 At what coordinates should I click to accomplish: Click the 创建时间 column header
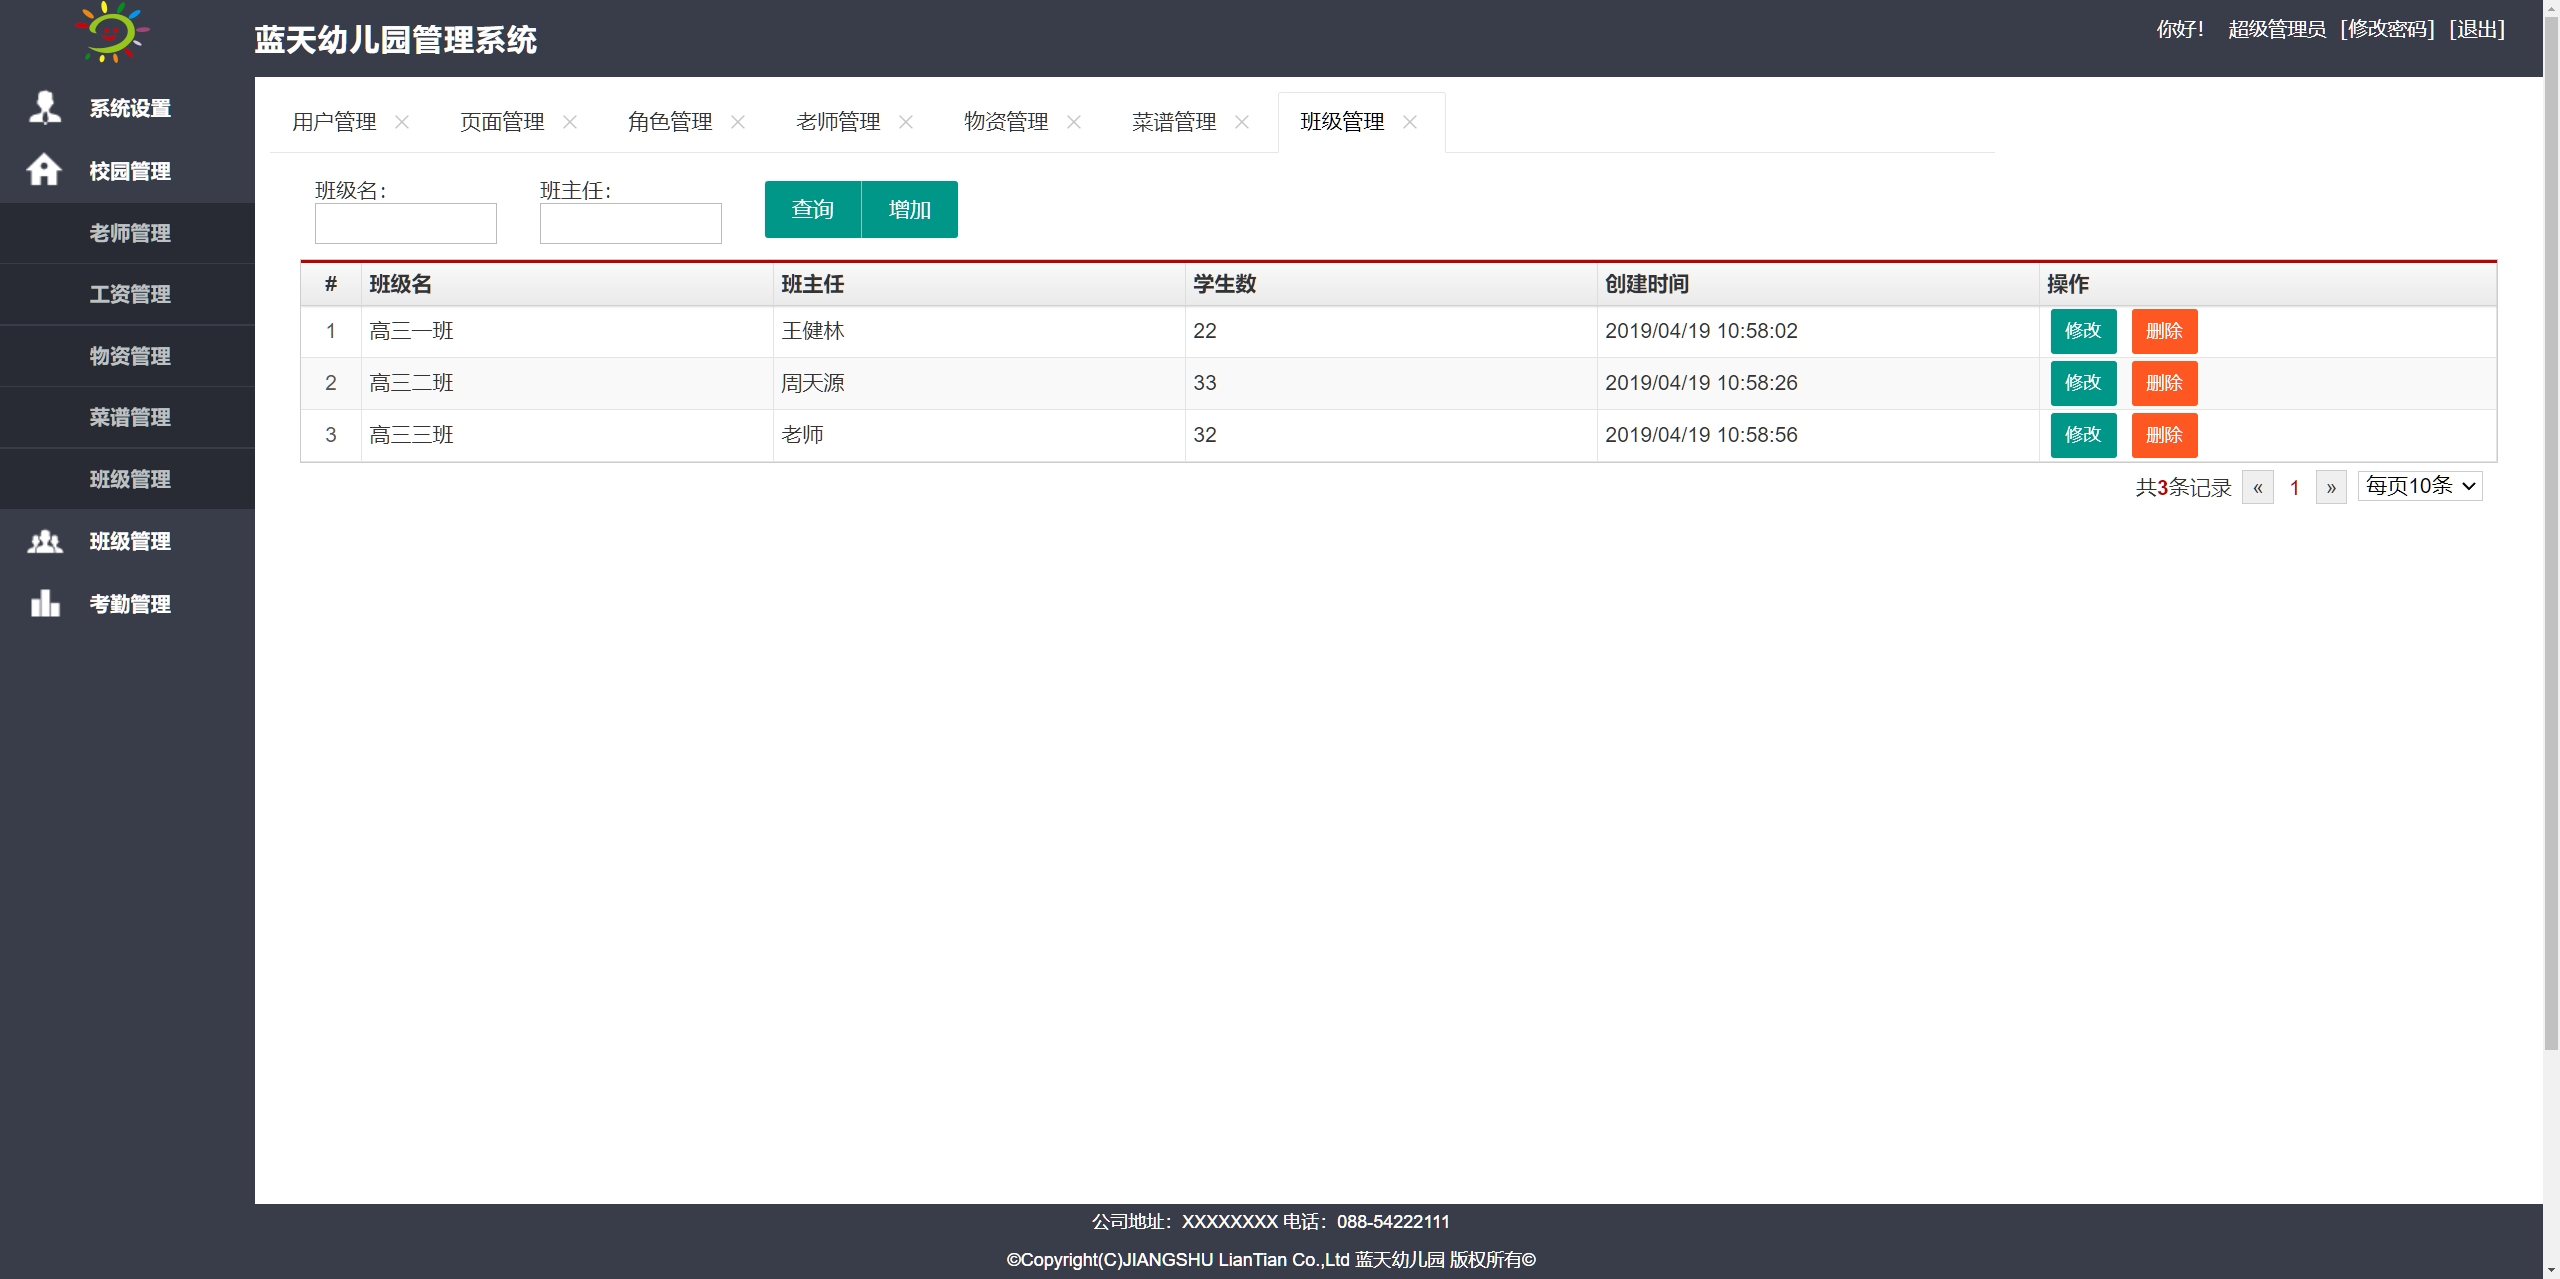[x=1818, y=284]
